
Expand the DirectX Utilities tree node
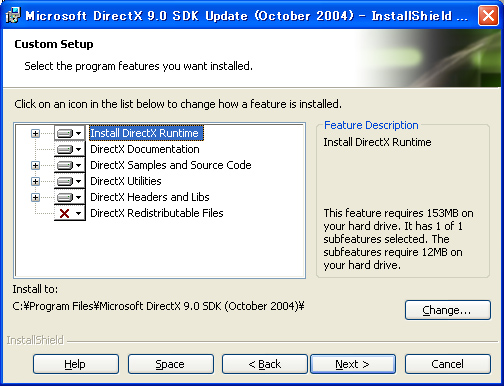click(x=35, y=181)
